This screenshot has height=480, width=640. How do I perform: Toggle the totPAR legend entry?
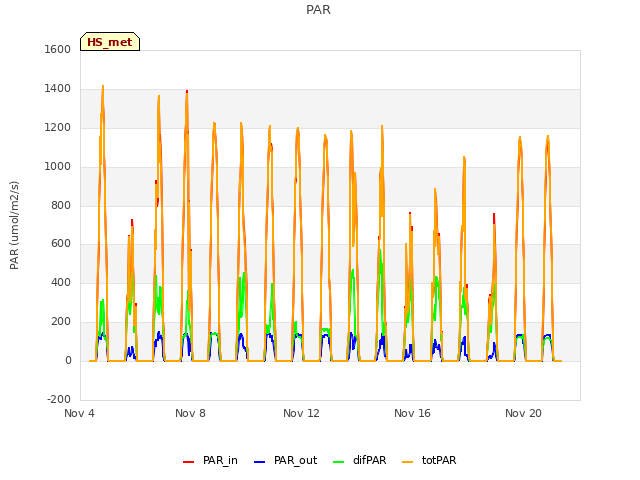click(429, 460)
